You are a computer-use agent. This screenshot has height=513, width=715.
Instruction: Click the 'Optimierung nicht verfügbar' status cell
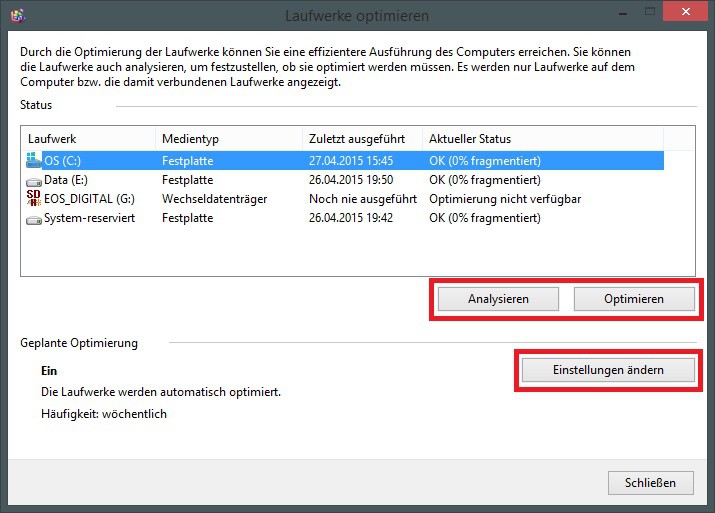point(504,199)
